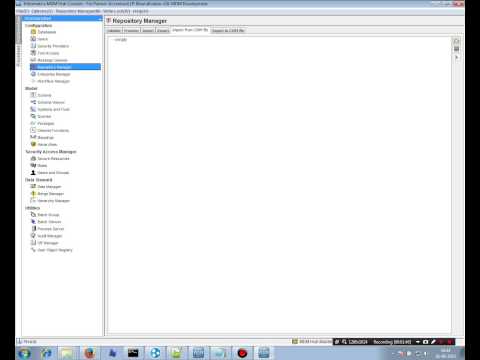Viewport: 480px width, 360px height.
Task: Open the Write Lock menu
Action: pyautogui.click(x=116, y=11)
